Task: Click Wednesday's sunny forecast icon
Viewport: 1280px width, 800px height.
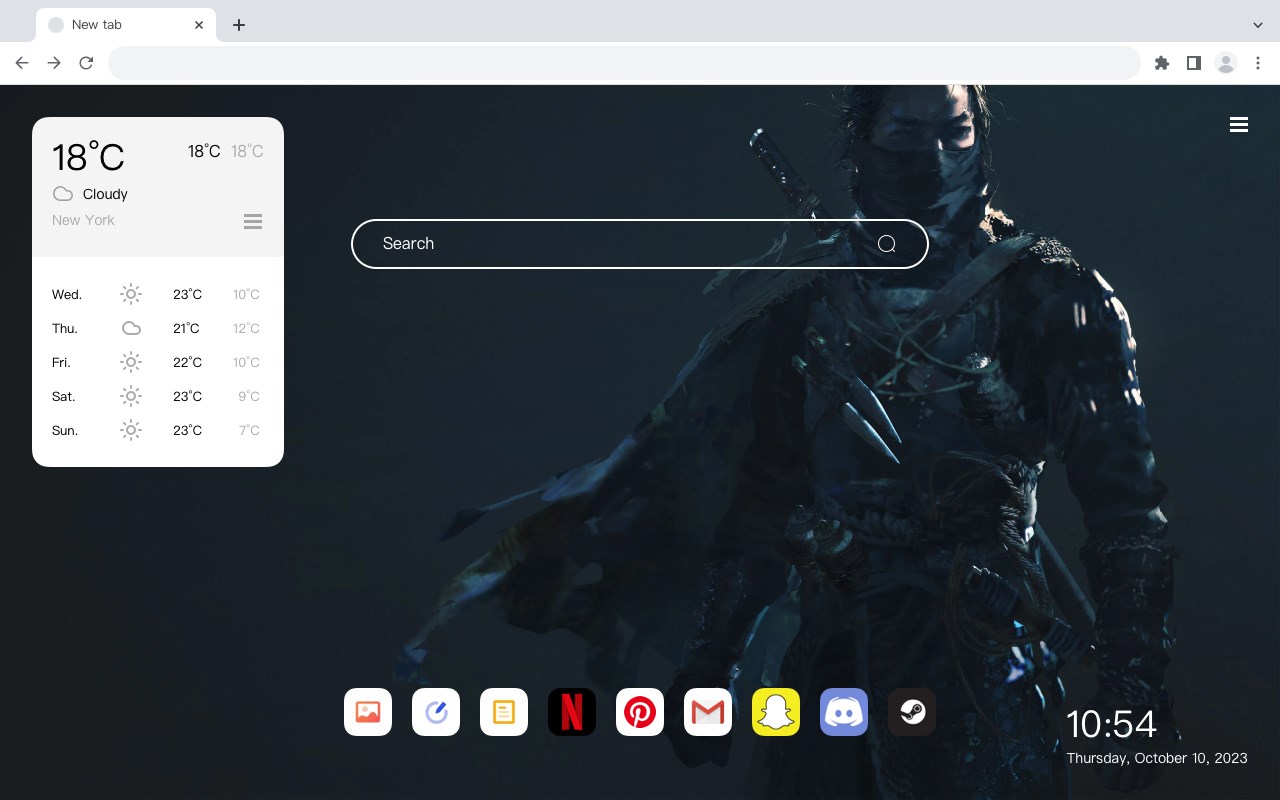Action: (x=131, y=294)
